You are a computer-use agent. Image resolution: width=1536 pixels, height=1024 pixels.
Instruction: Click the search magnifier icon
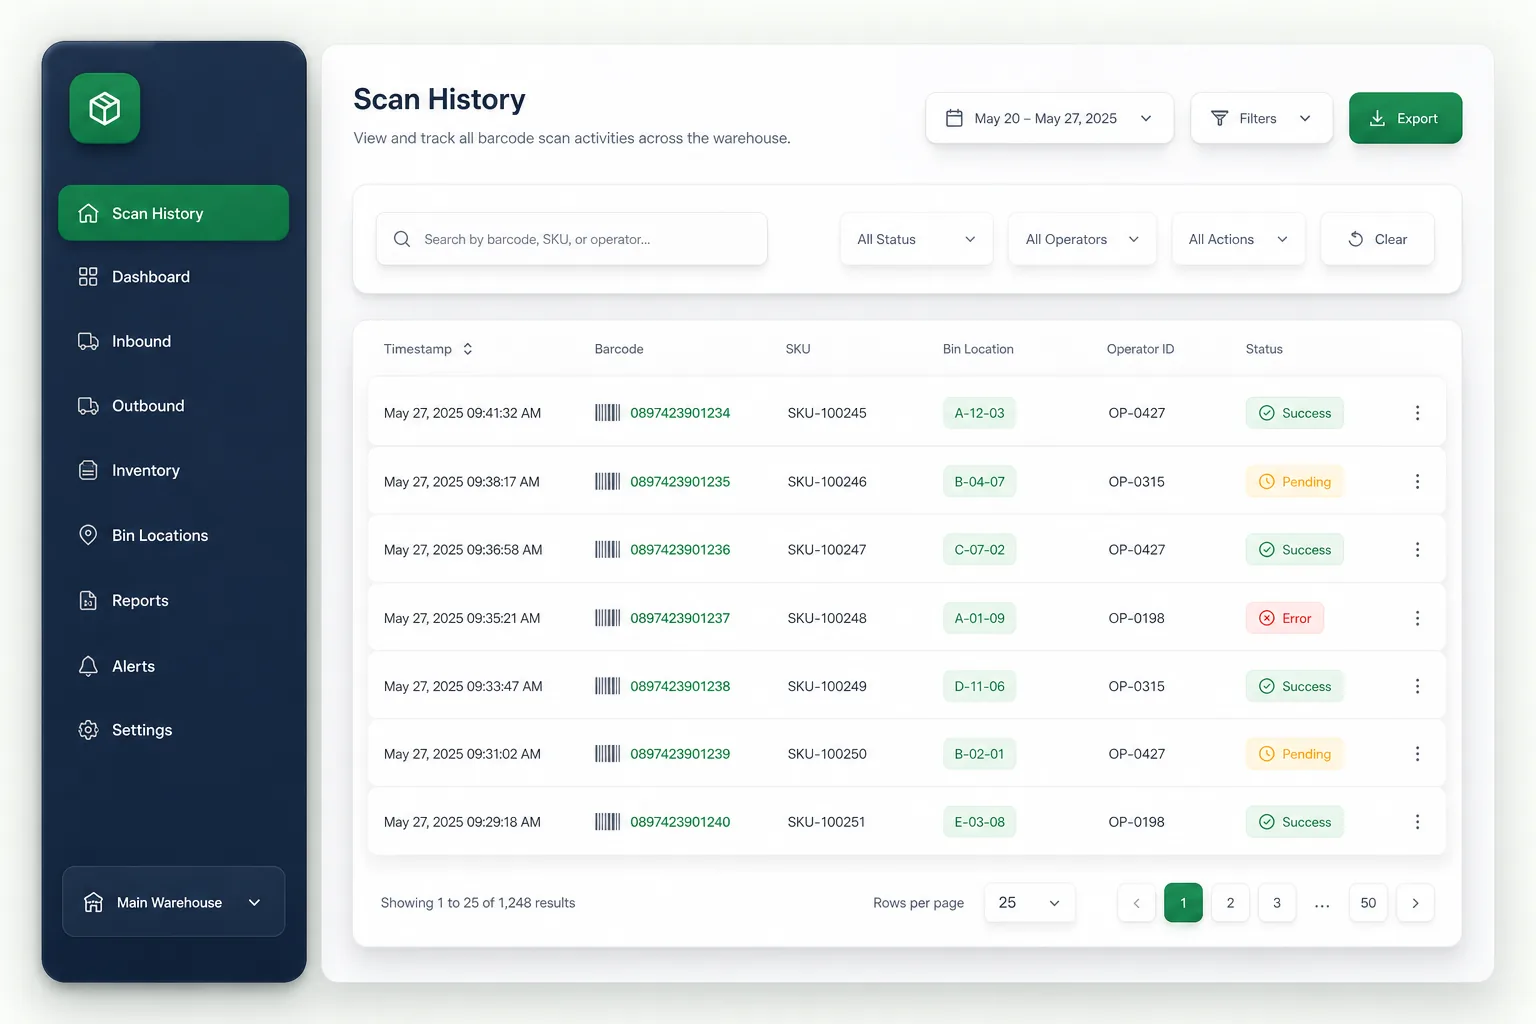[x=402, y=239]
